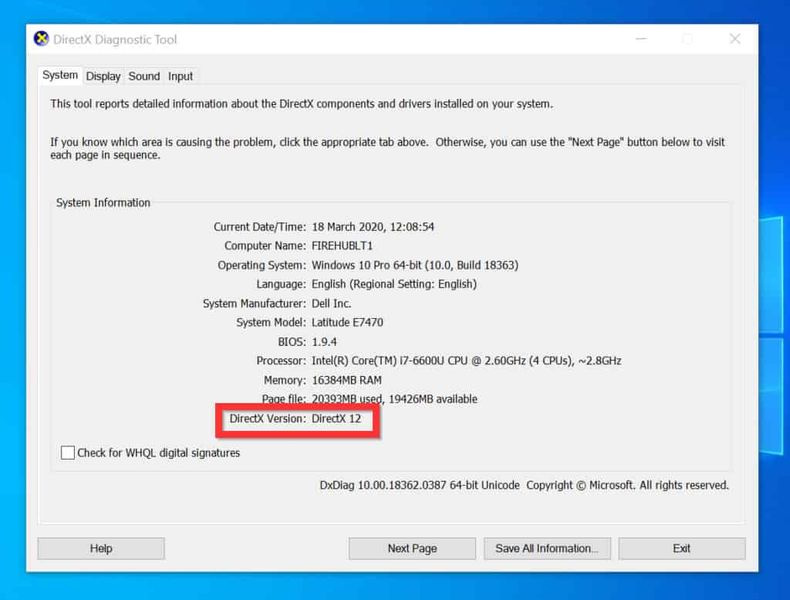This screenshot has width=790, height=600.
Task: Click Save All Information button
Action: [x=547, y=548]
